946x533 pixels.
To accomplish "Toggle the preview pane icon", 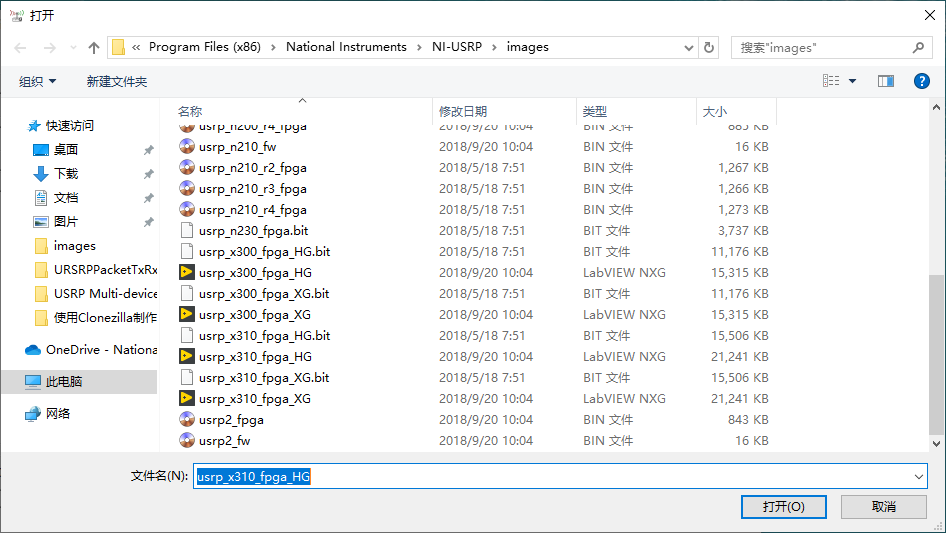I will (885, 81).
